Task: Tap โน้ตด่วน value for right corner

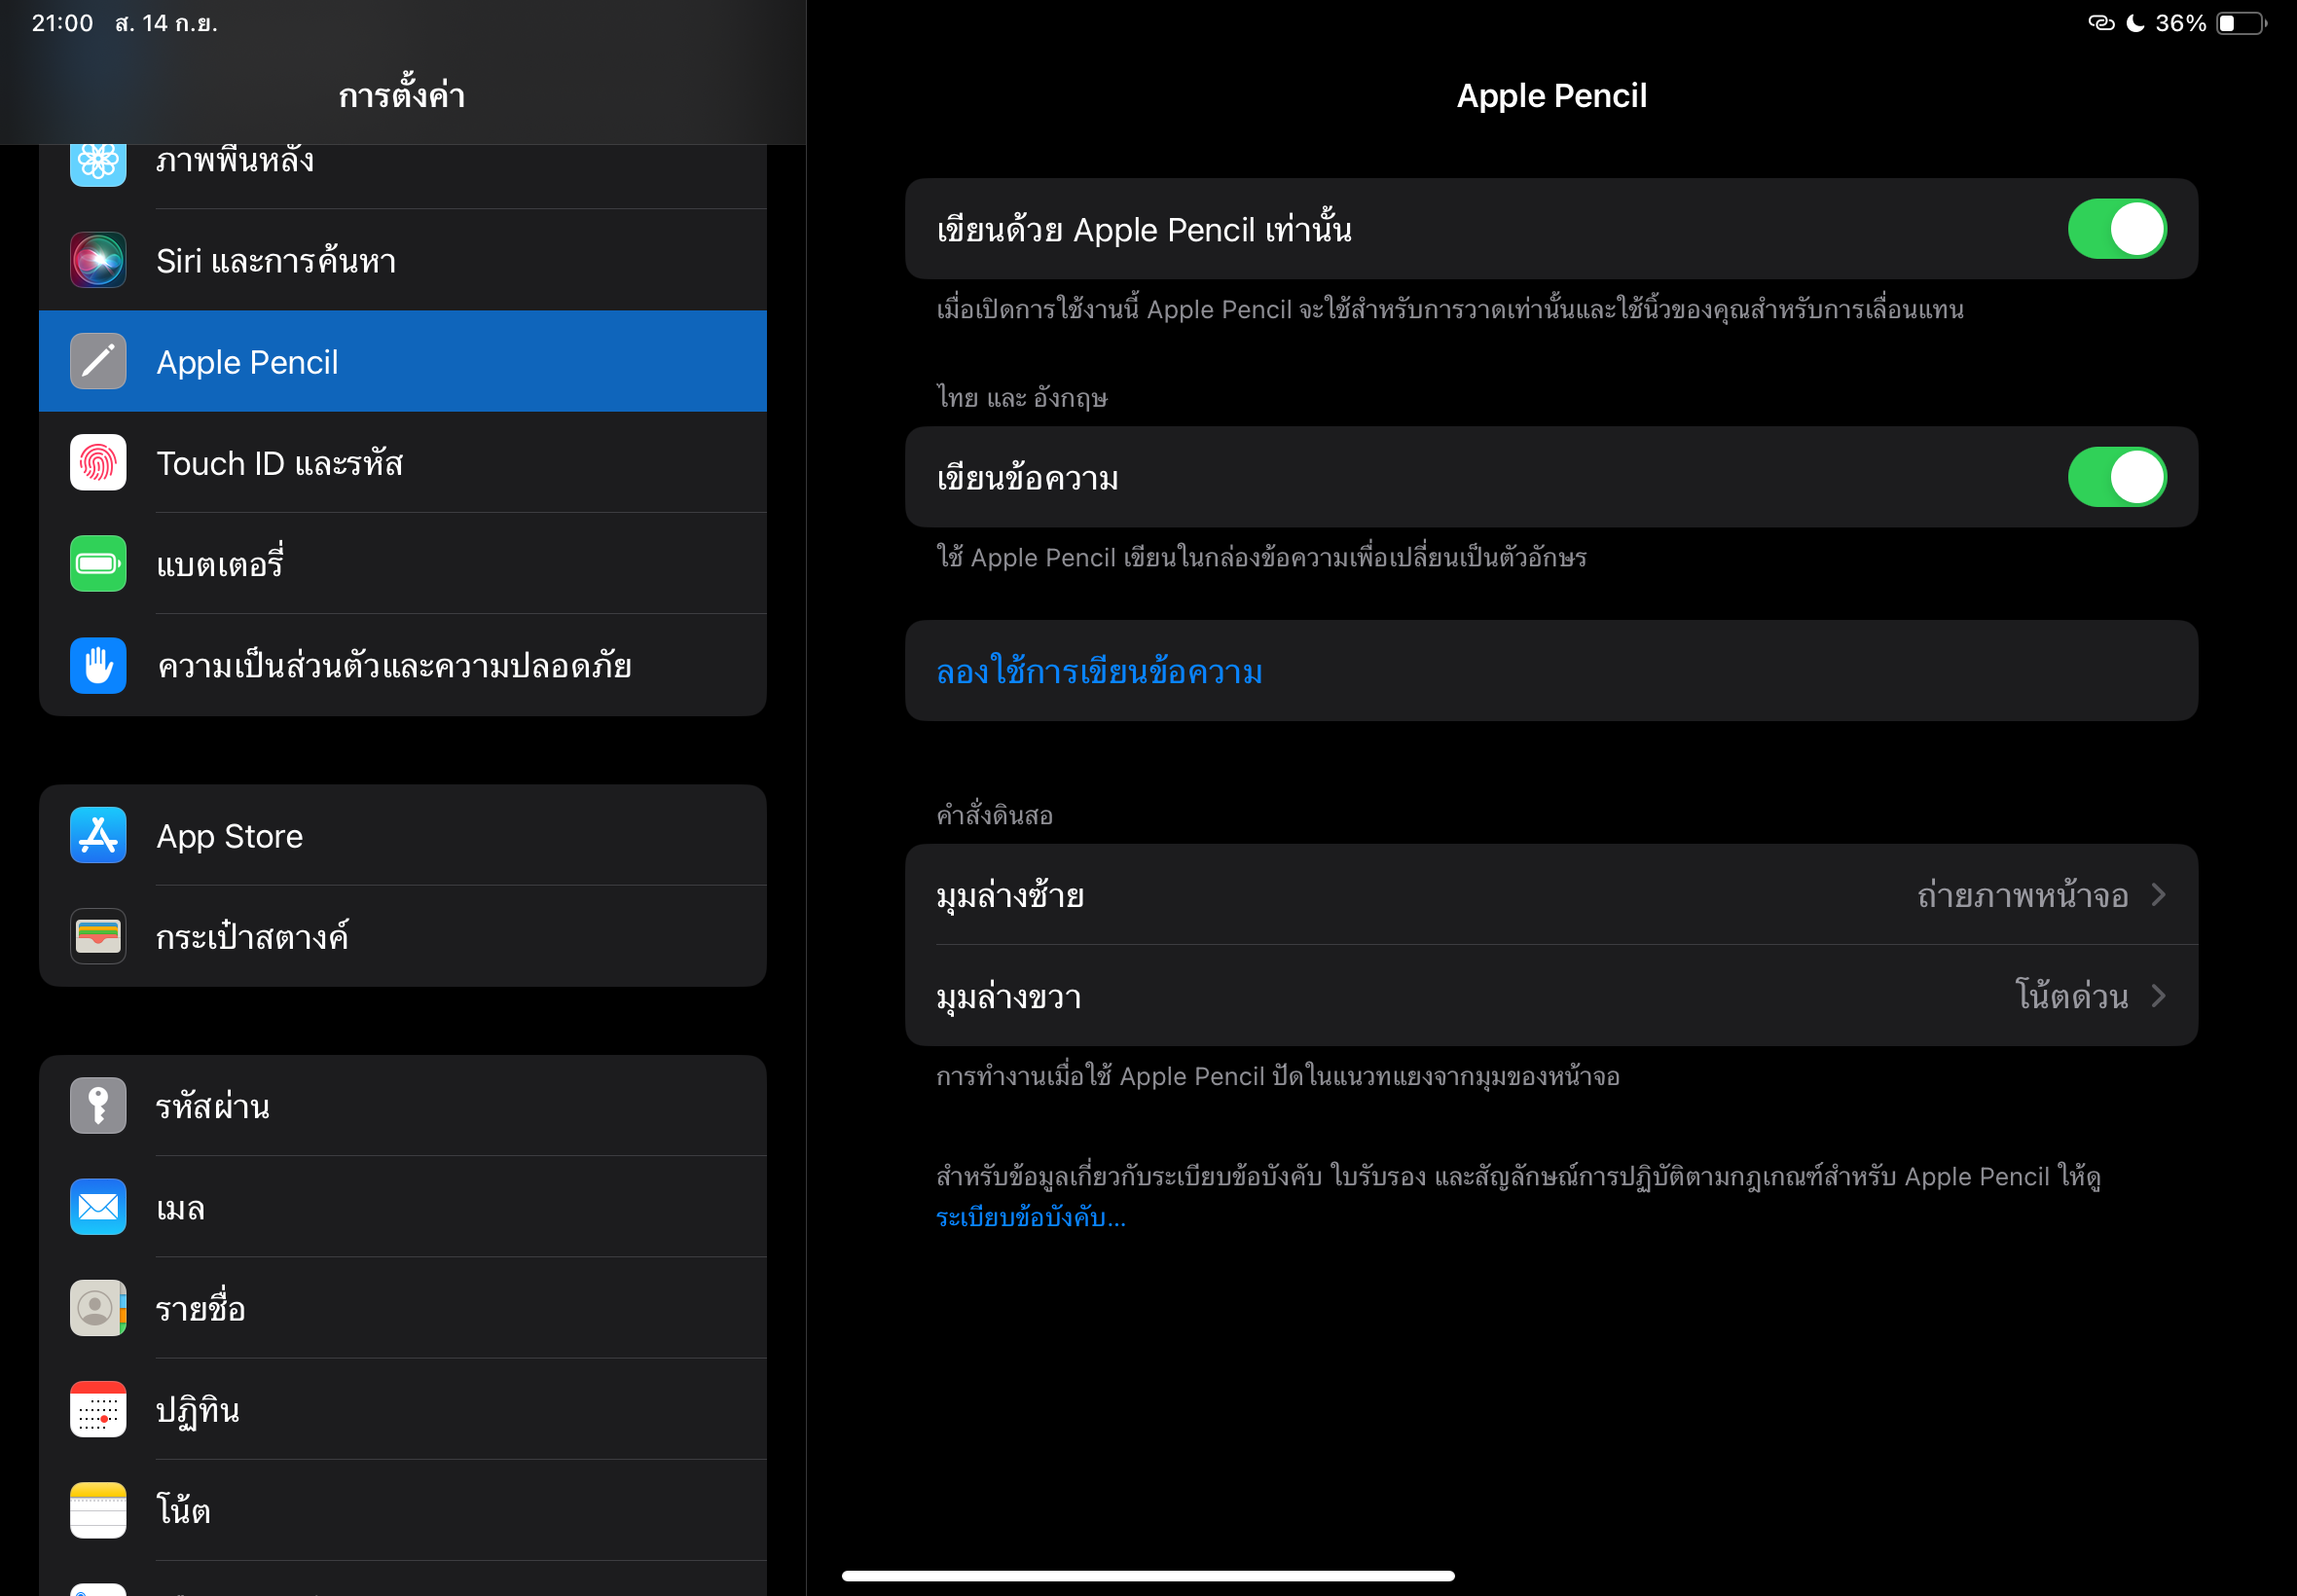Action: [2071, 996]
